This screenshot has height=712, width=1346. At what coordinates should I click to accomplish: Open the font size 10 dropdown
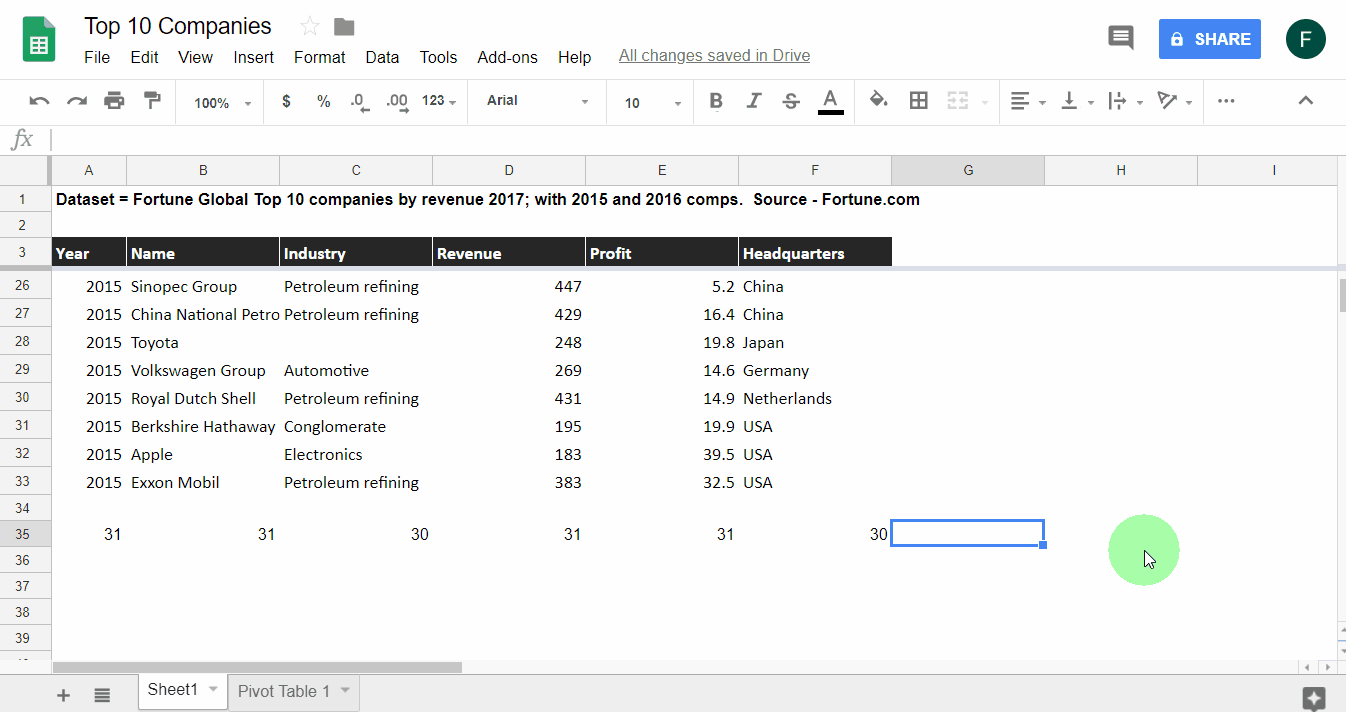click(x=653, y=102)
